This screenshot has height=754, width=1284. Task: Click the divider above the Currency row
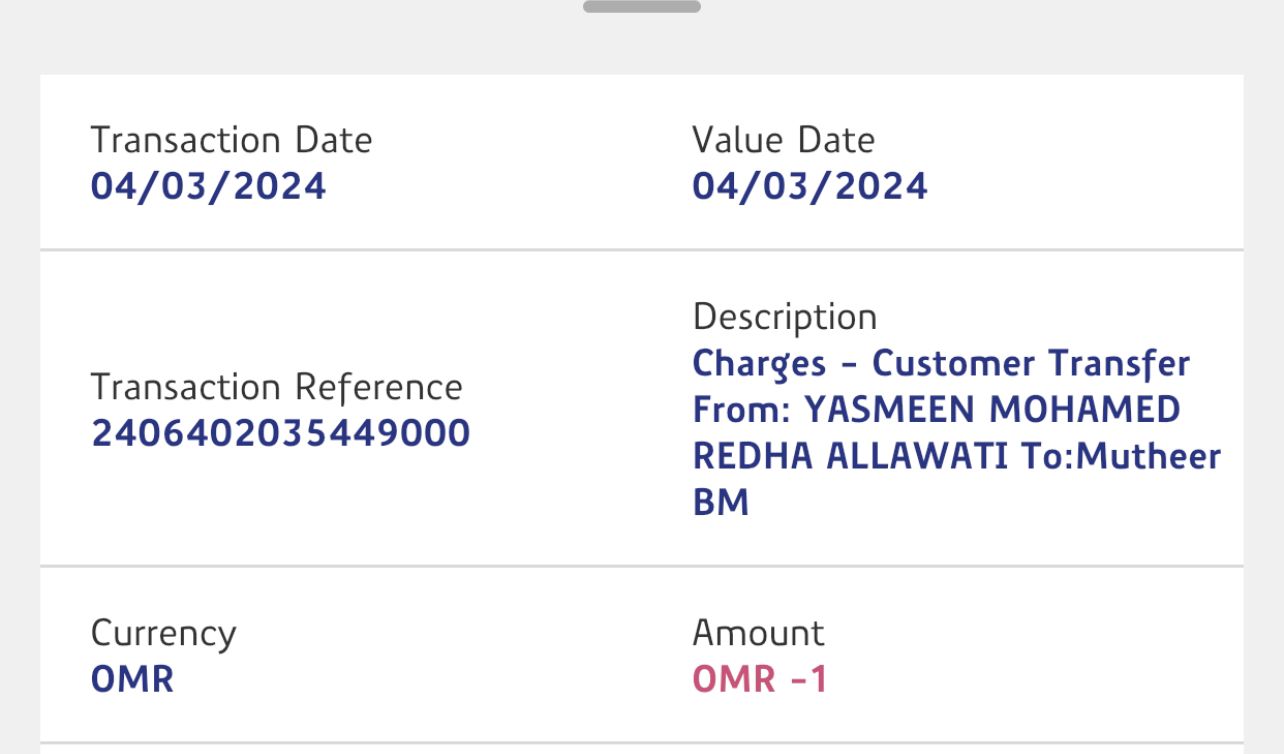[641, 566]
